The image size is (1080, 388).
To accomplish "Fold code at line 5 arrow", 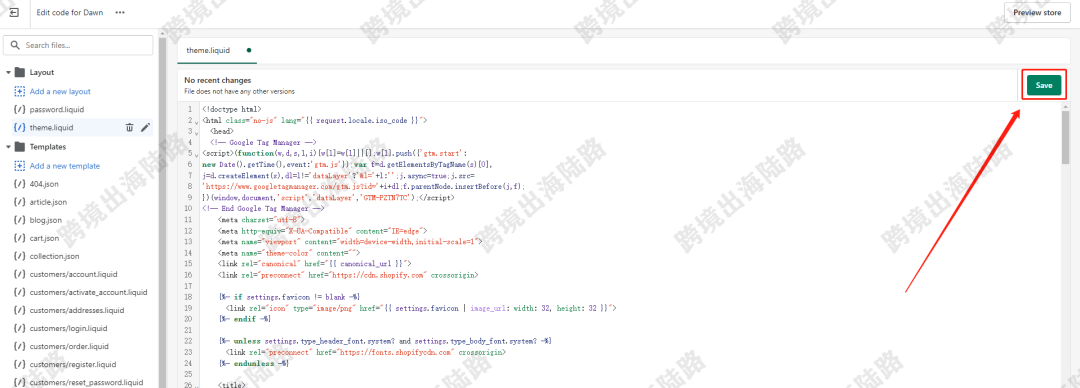I will (196, 154).
